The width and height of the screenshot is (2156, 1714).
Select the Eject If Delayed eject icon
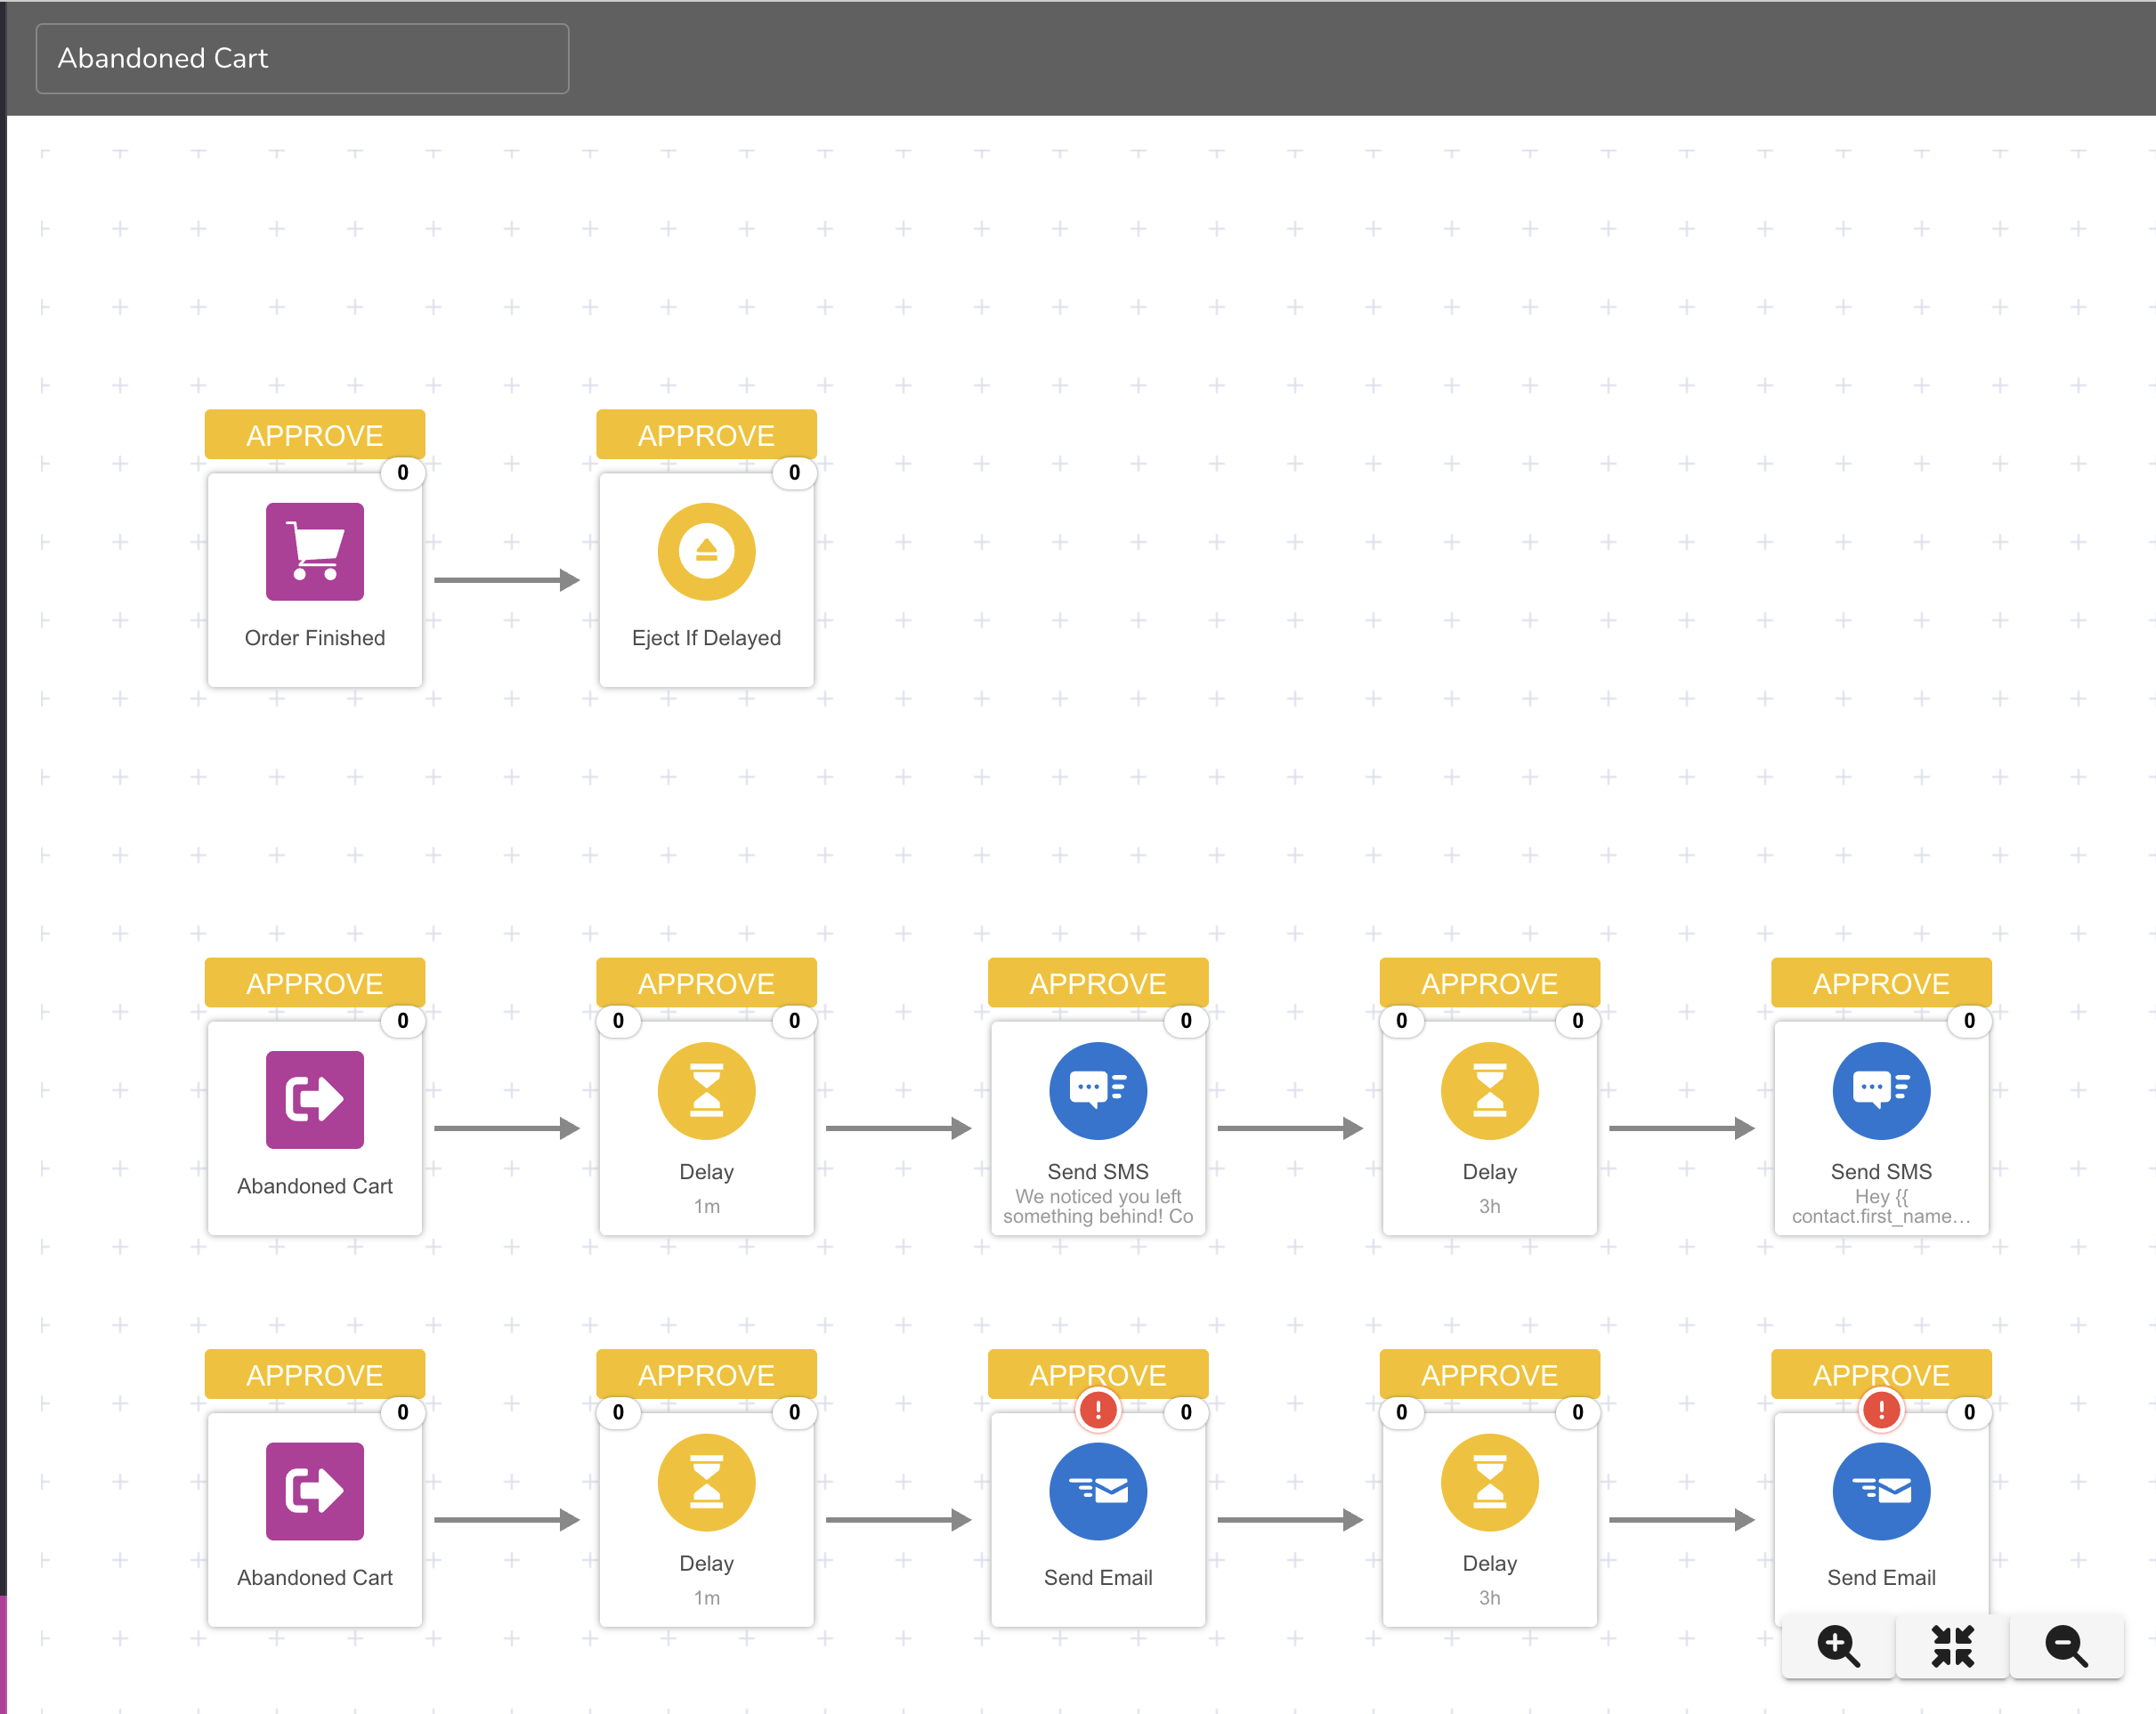[x=706, y=551]
